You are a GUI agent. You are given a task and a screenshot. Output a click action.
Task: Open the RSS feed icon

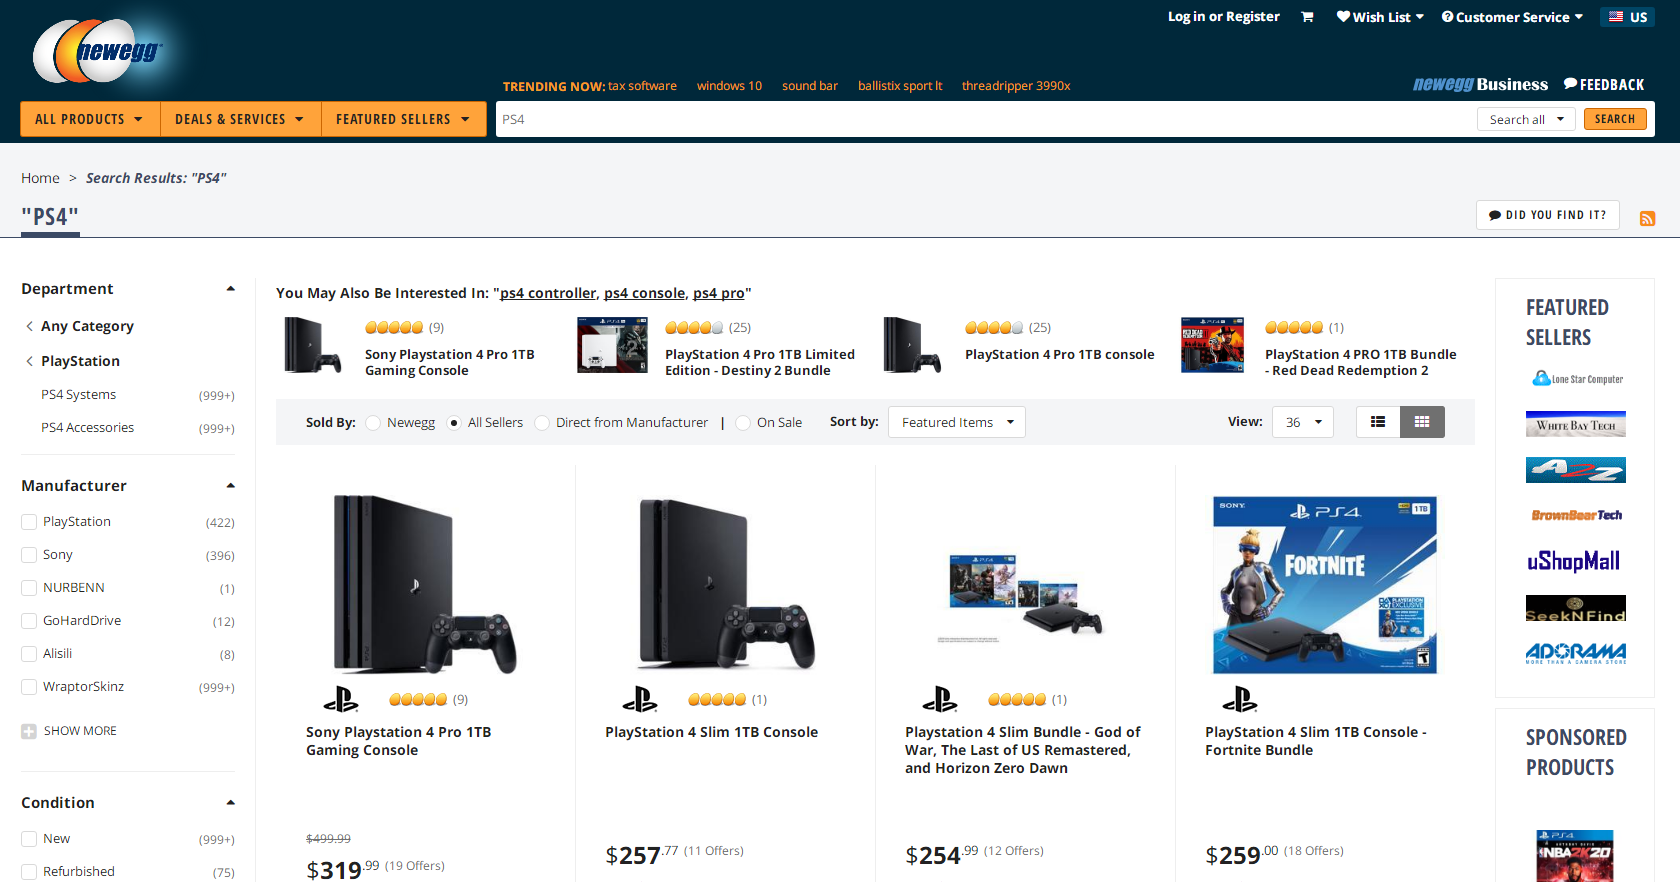(x=1647, y=218)
